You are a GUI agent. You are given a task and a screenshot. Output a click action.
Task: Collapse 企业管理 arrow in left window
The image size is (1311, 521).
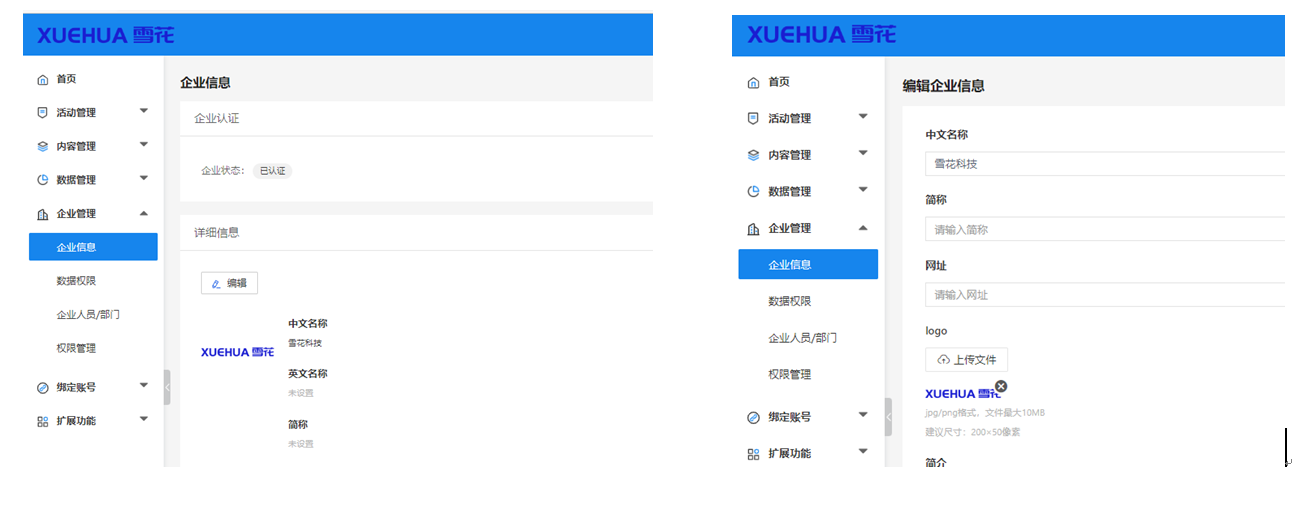click(144, 213)
